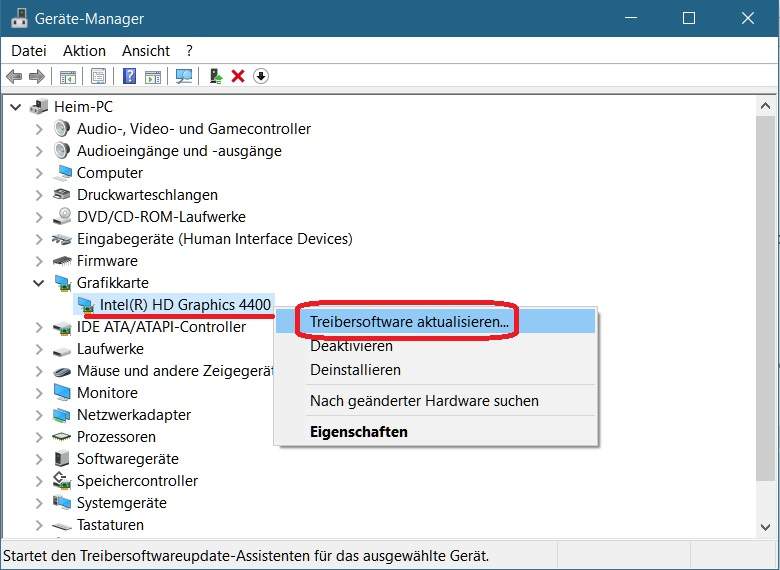
Task: Expand Audio-, Video- und Gamecontroller
Action: coord(39,129)
